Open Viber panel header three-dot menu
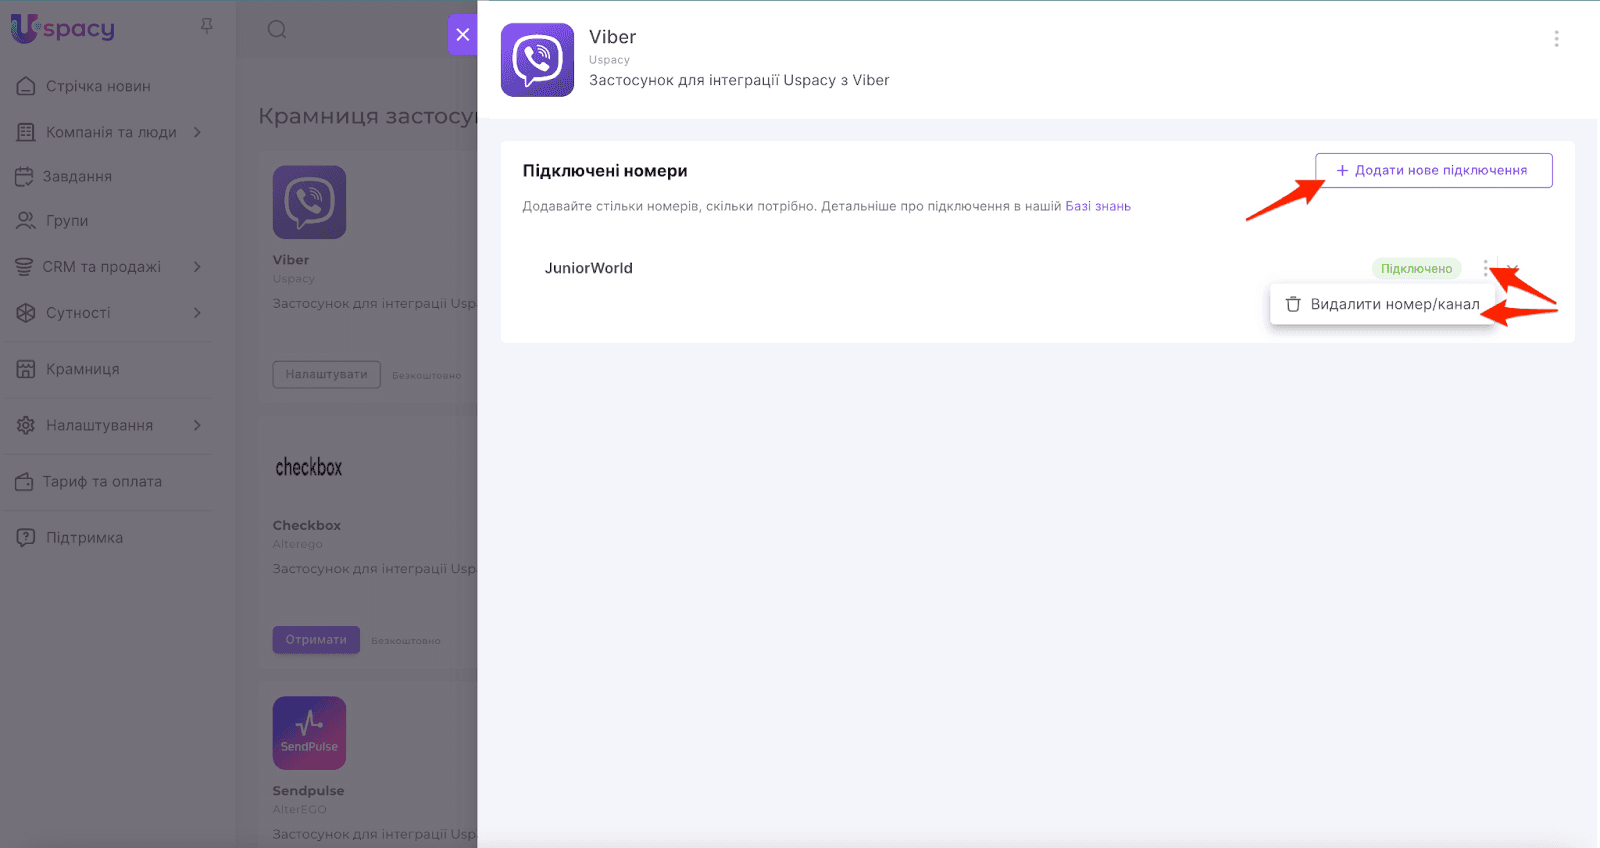This screenshot has width=1600, height=848. pos(1556,39)
